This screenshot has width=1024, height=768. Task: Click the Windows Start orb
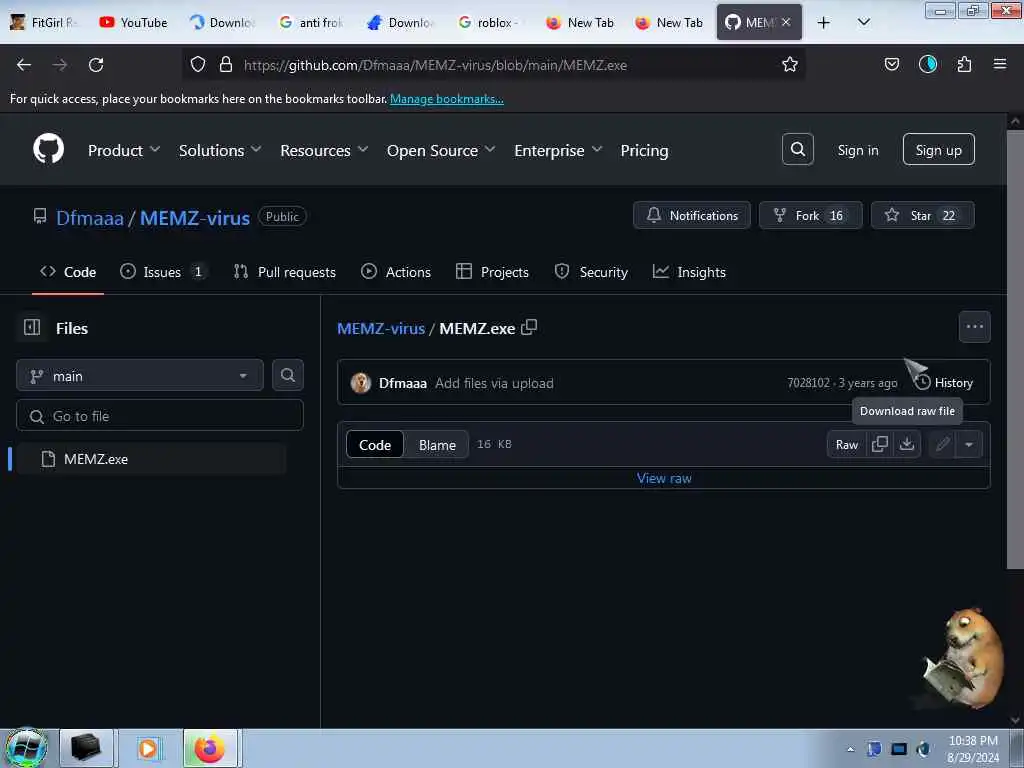tap(26, 748)
